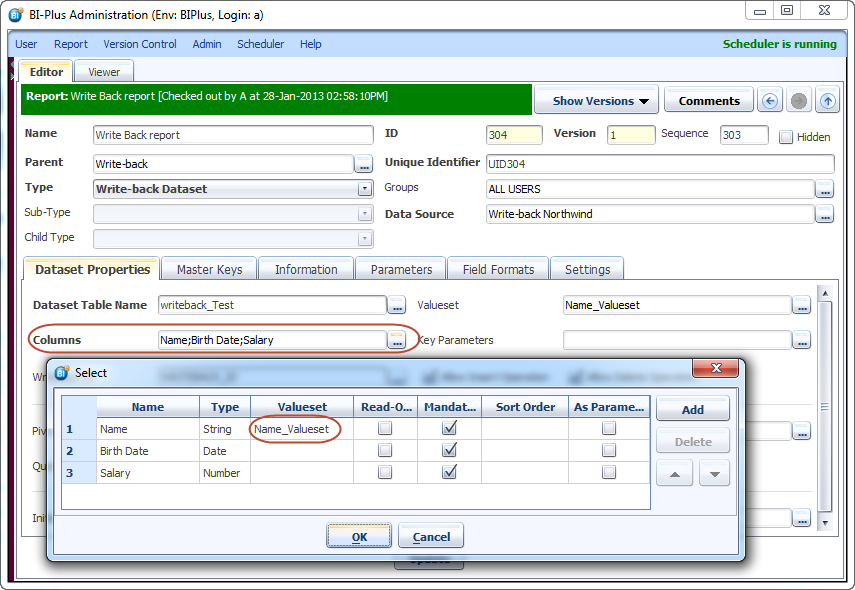Toggle the Hidden checkbox

(786, 137)
